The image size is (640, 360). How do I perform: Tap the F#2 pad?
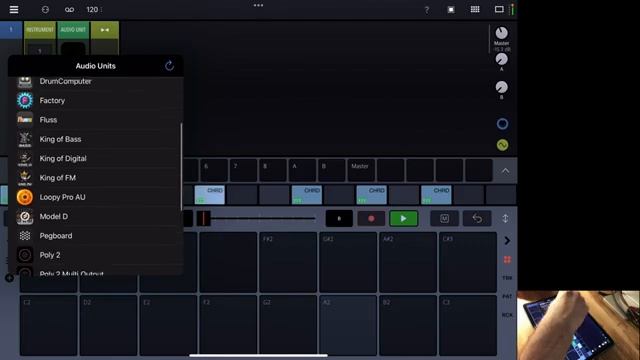[288, 262]
